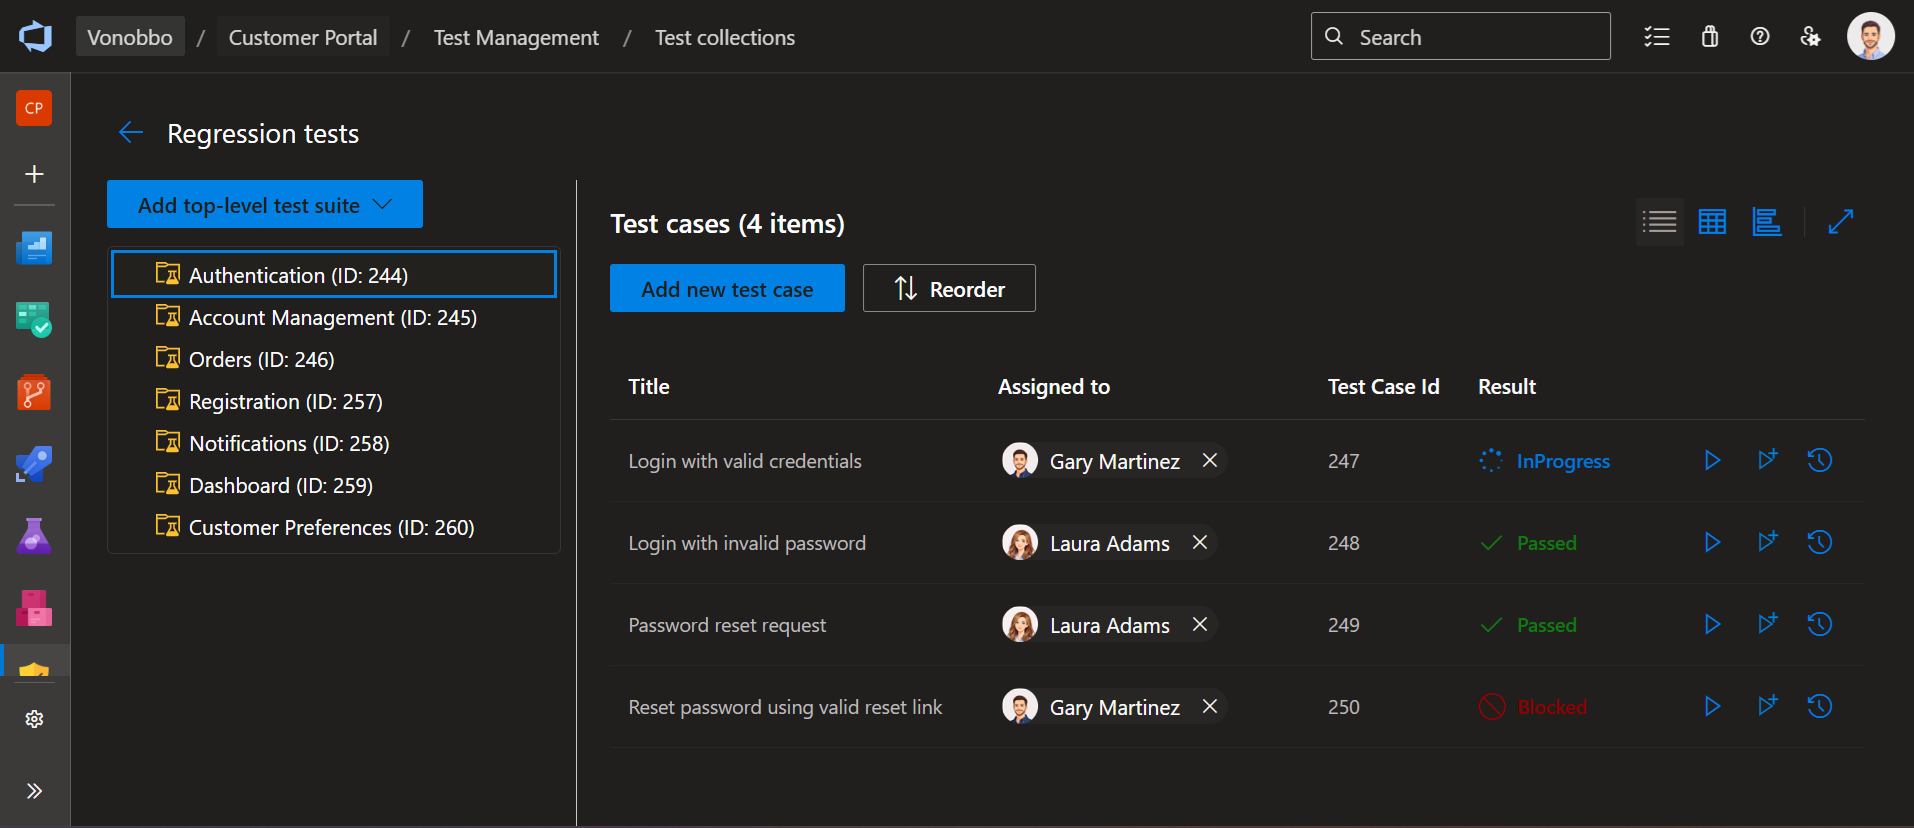The image size is (1914, 828).
Task: Open Repos icon in left sidebar
Action: pyautogui.click(x=34, y=392)
